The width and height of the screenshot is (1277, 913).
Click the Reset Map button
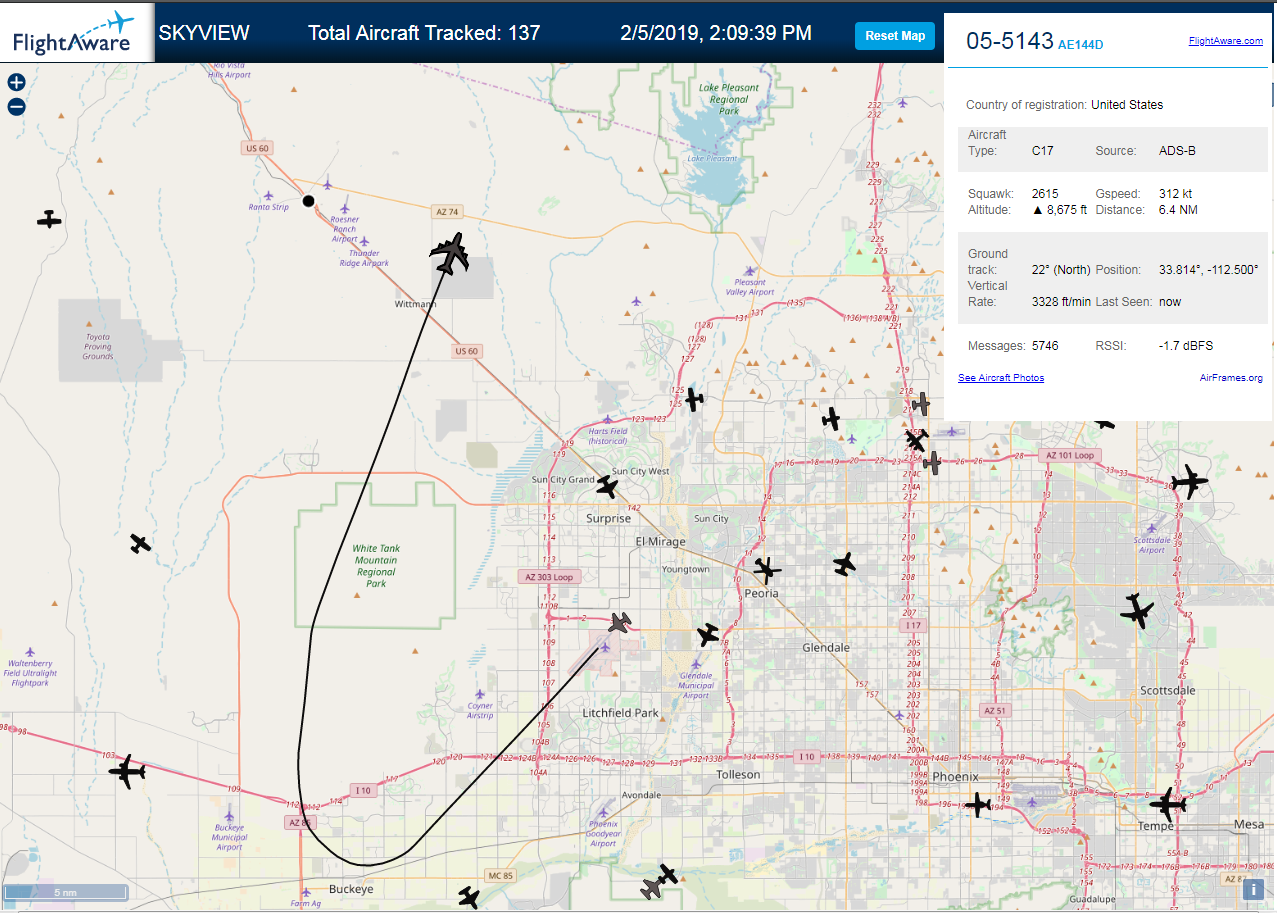point(895,36)
